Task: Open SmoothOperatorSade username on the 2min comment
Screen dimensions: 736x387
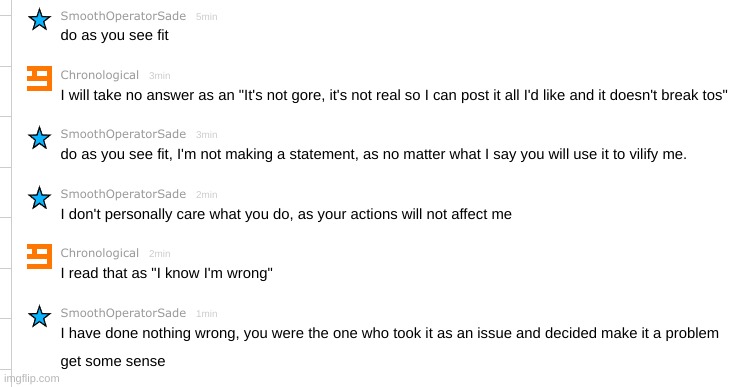Action: pyautogui.click(x=123, y=194)
